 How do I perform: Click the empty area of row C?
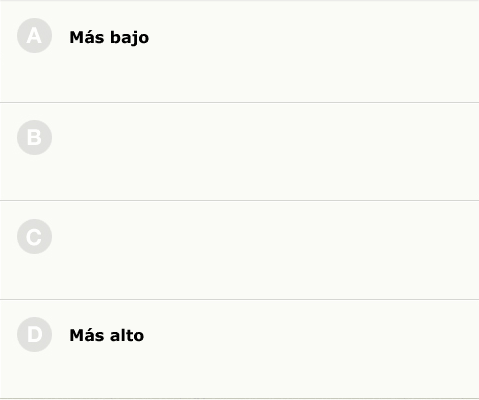click(x=263, y=250)
